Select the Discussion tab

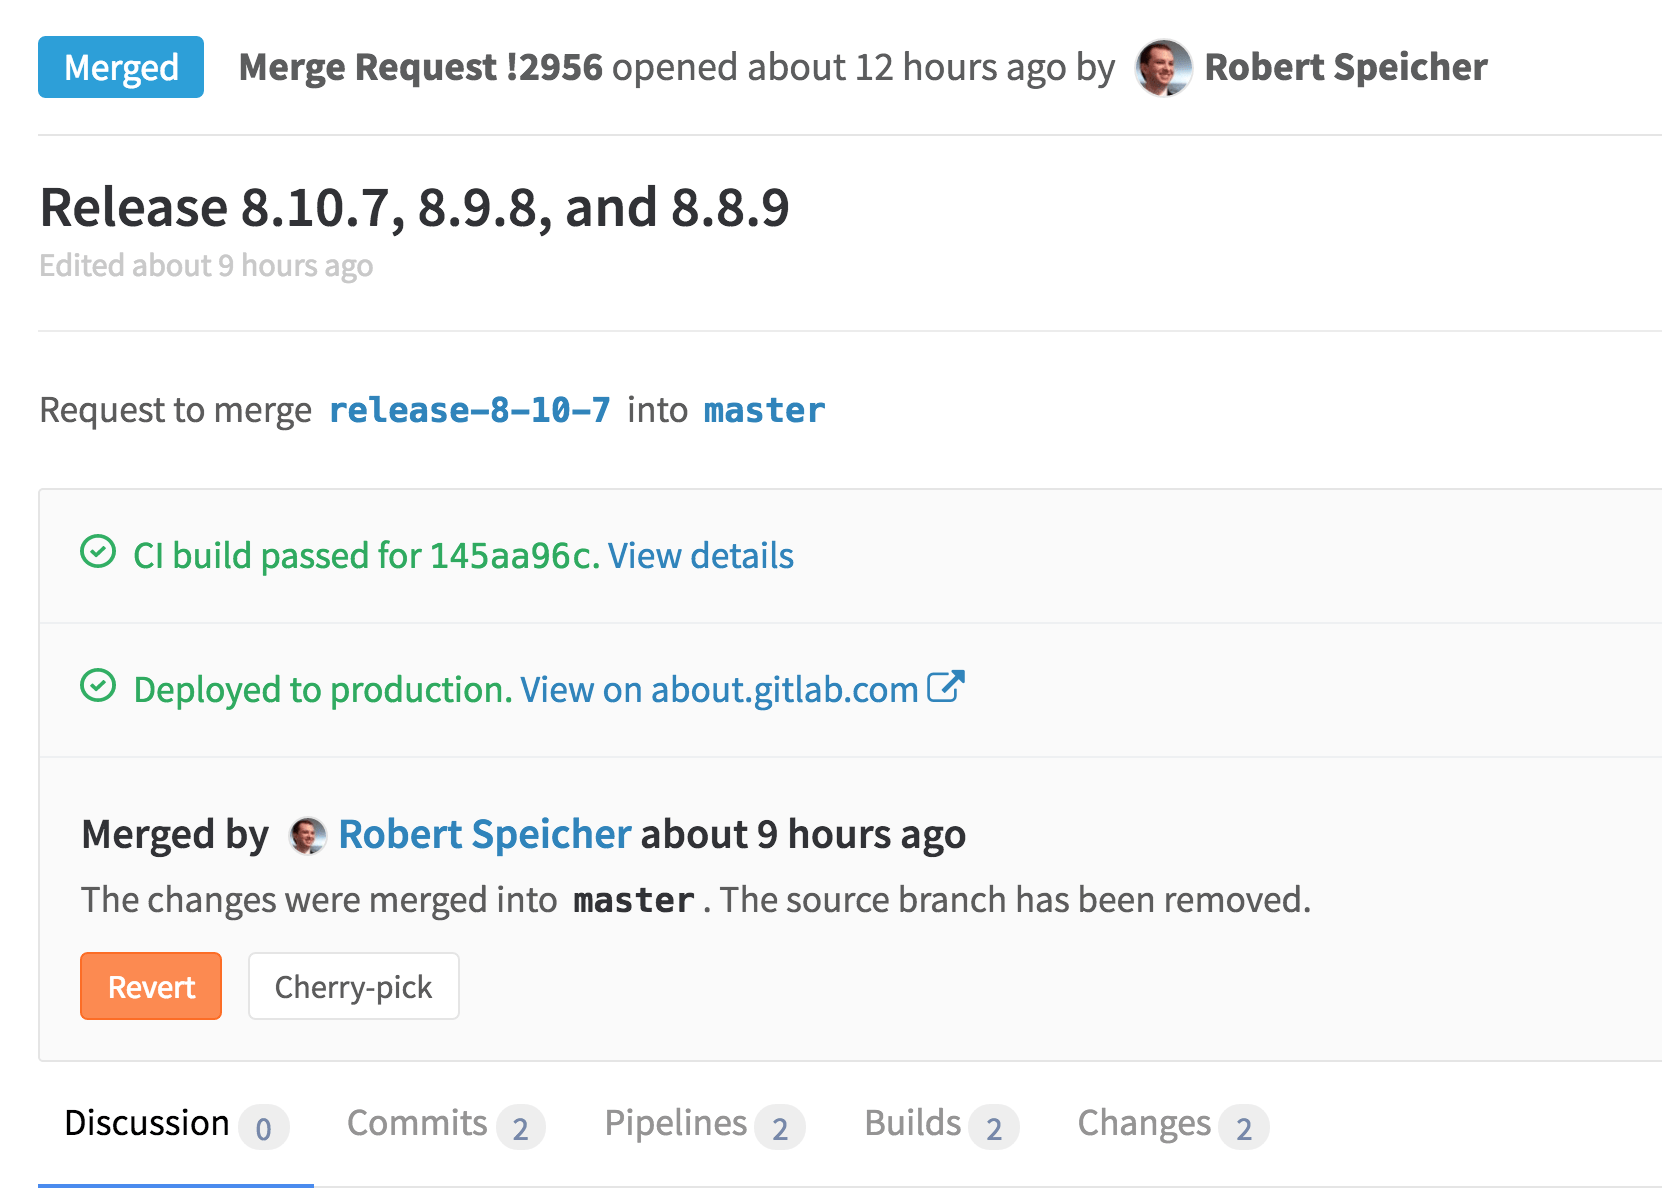click(x=147, y=1123)
